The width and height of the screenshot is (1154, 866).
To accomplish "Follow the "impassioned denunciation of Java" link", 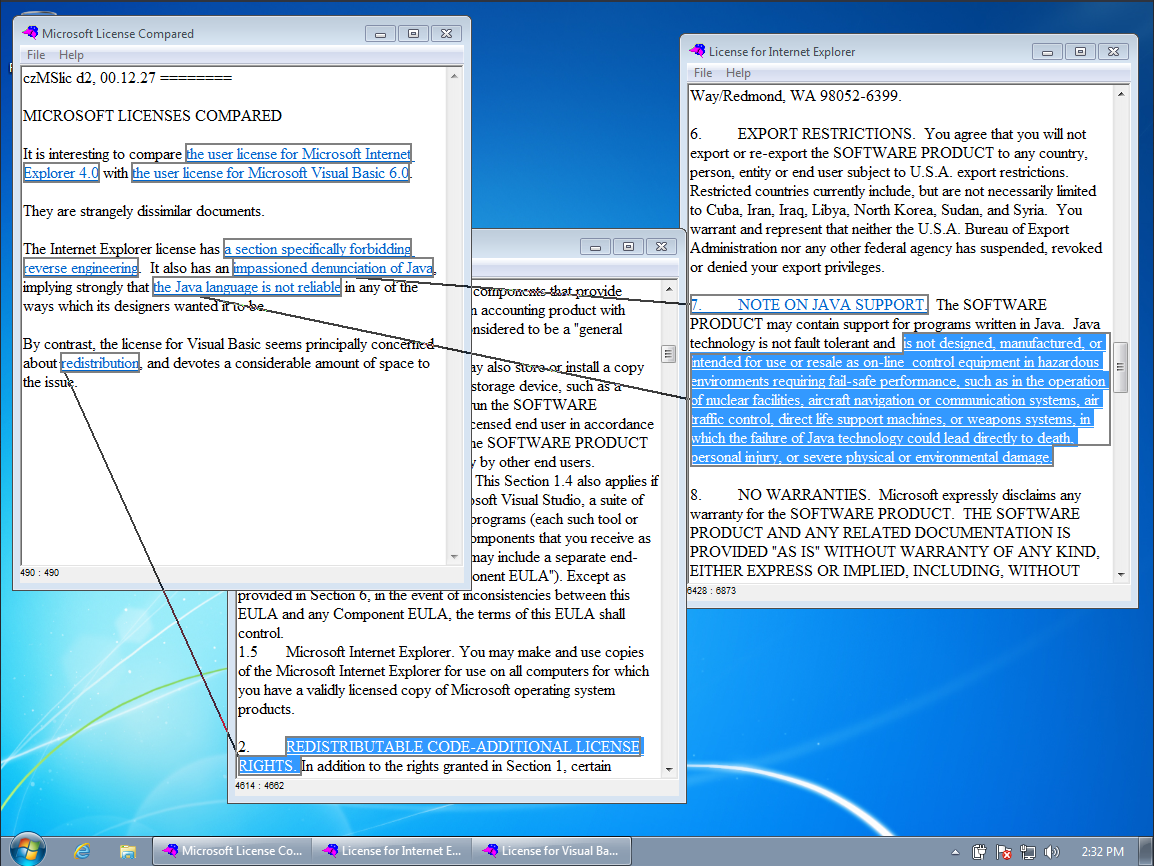I will point(333,268).
